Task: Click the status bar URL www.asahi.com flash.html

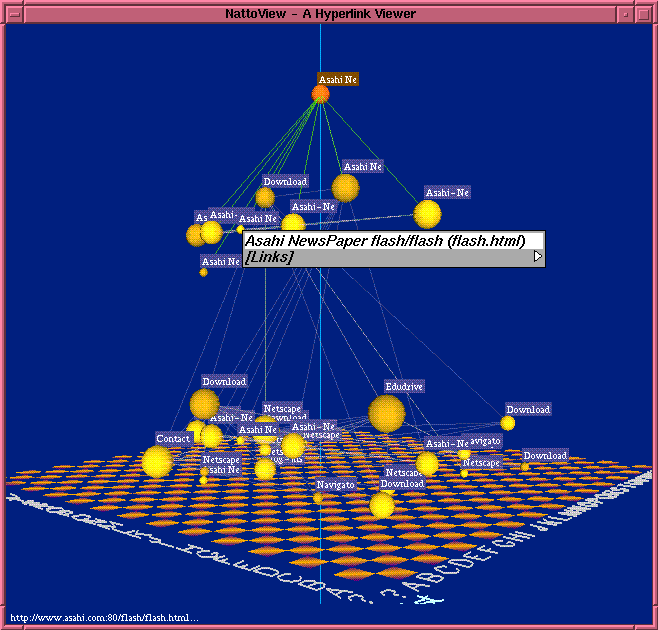Action: click(104, 618)
